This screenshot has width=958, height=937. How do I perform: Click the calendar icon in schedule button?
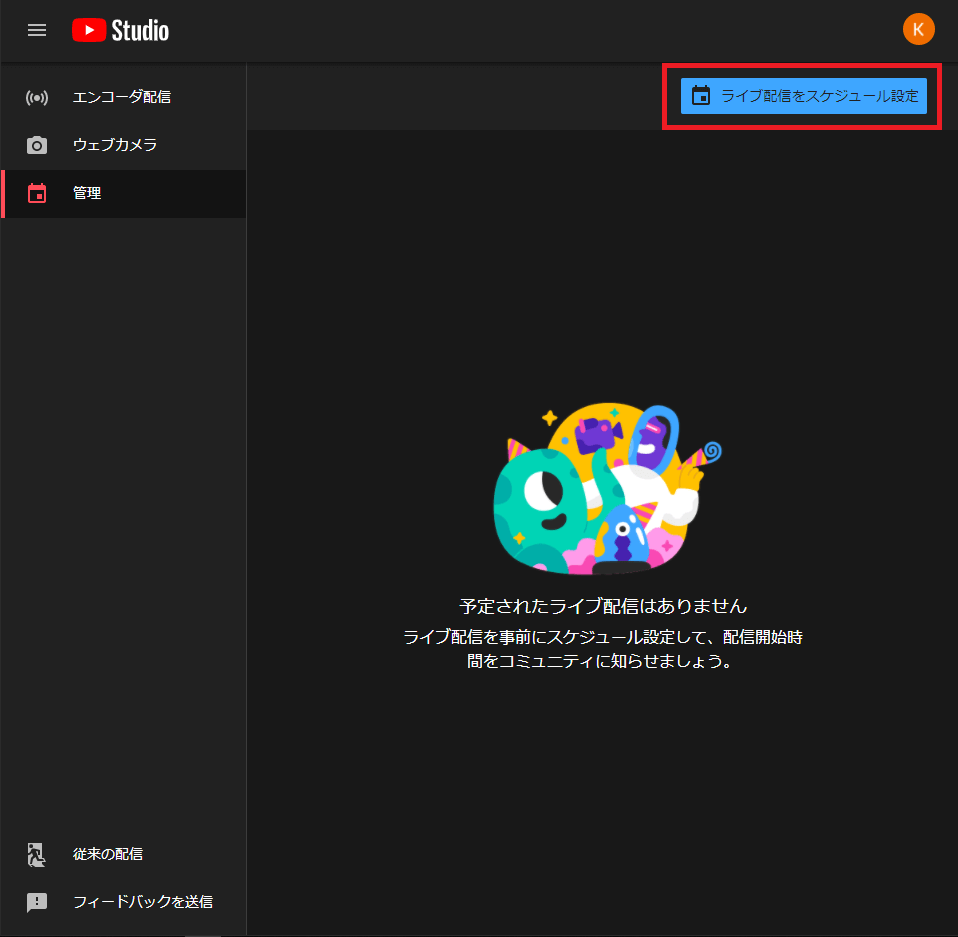point(701,96)
